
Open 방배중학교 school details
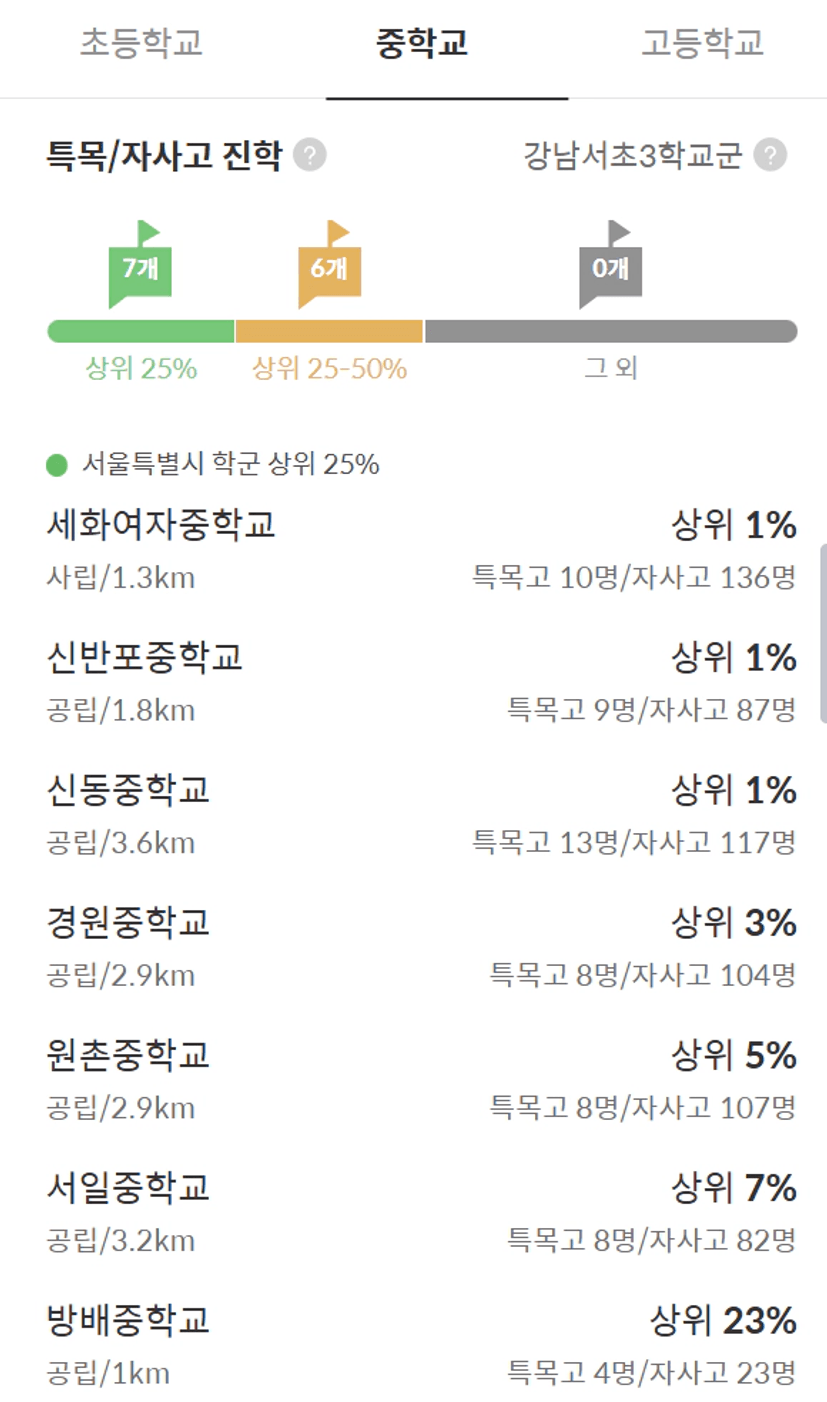pyautogui.click(x=129, y=1321)
